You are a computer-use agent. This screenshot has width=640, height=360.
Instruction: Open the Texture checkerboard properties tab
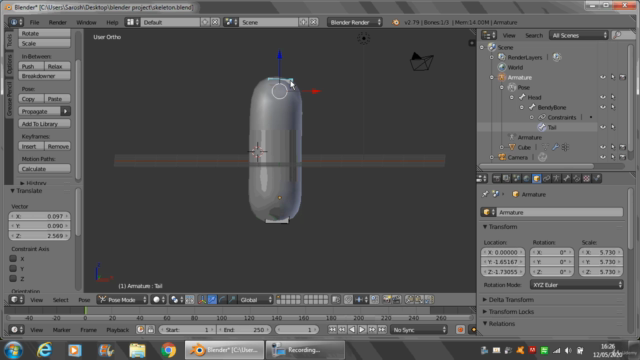pyautogui.click(x=587, y=178)
